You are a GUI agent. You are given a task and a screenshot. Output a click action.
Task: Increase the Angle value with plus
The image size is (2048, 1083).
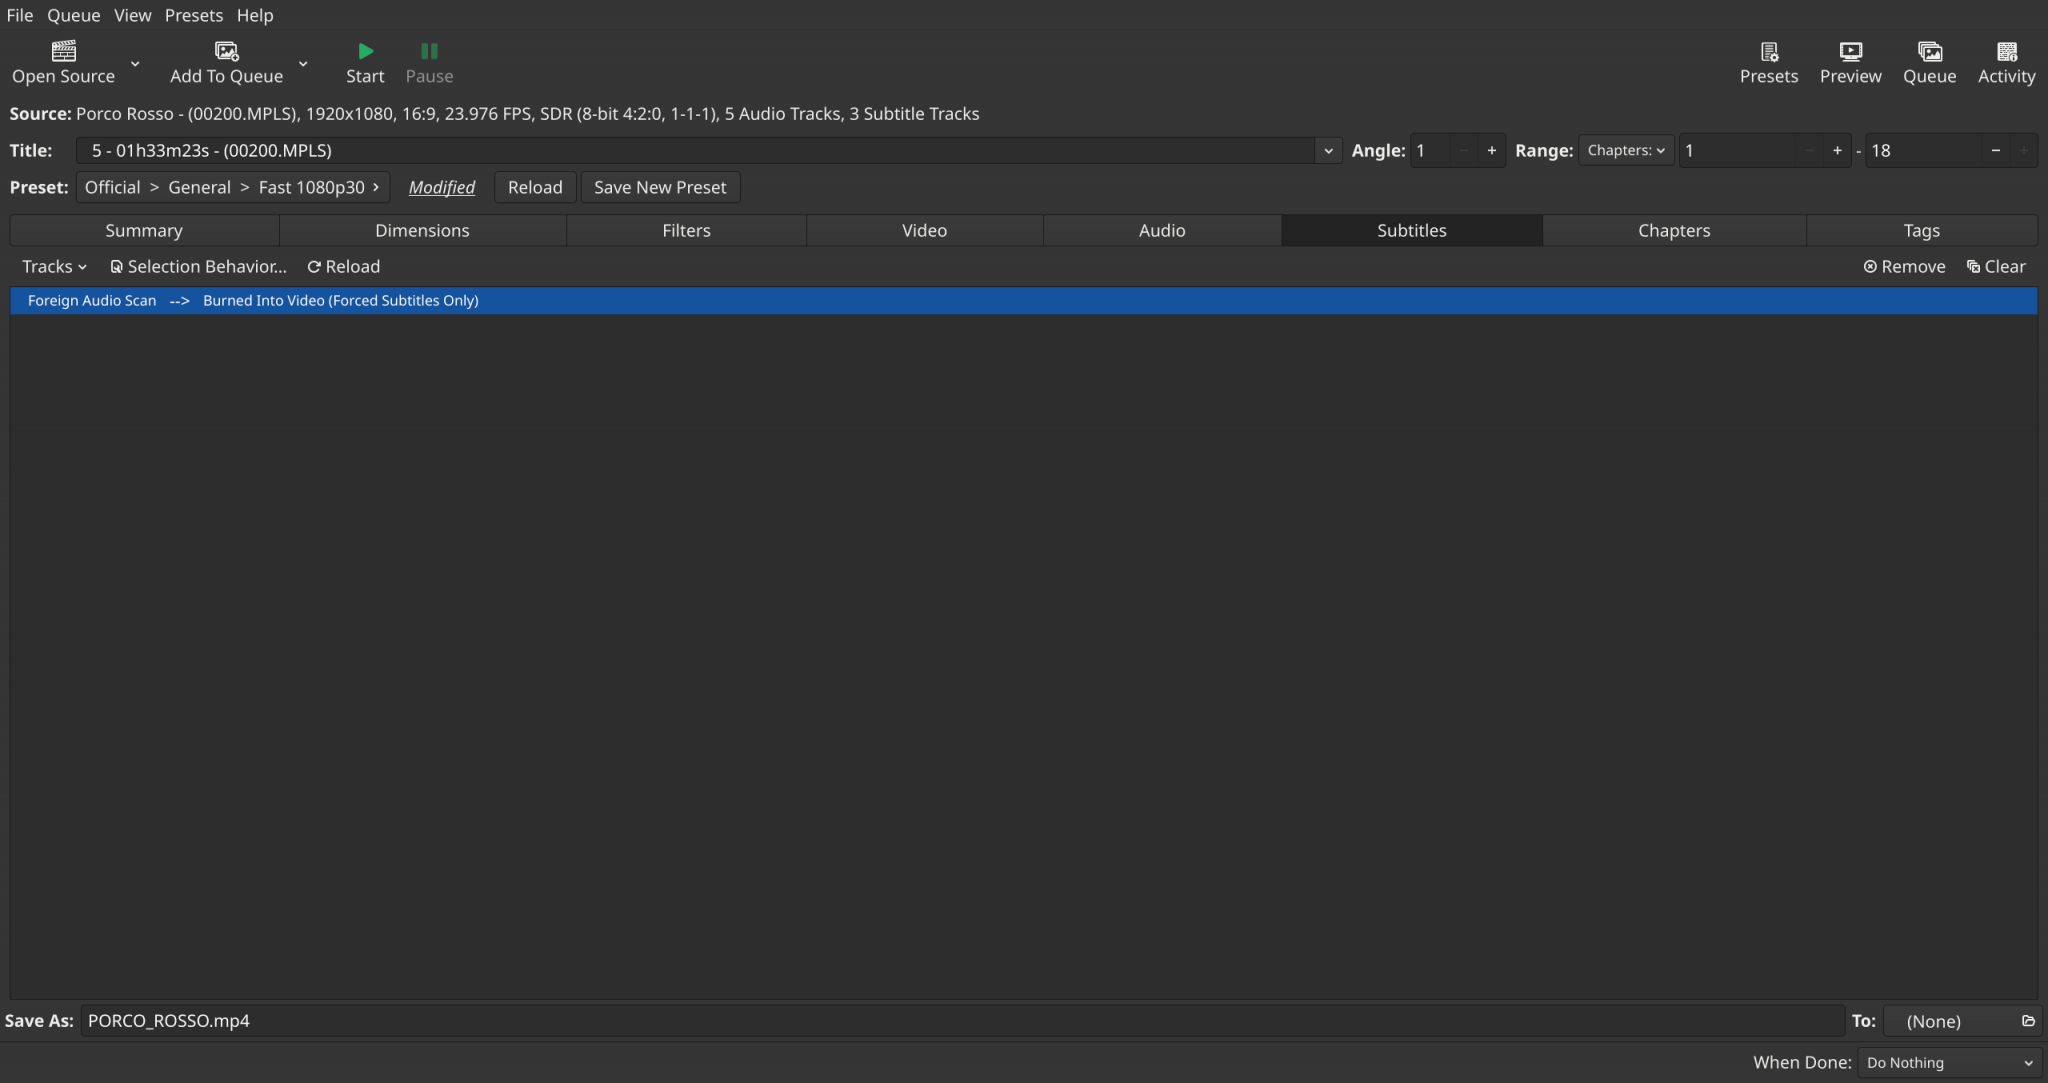point(1491,151)
